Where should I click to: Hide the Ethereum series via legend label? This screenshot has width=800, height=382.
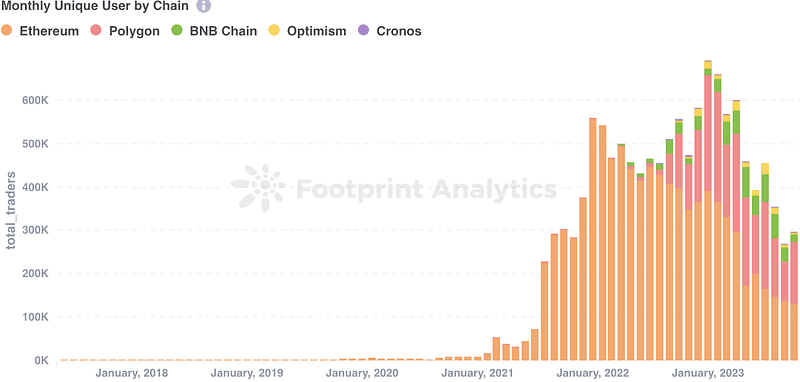tap(49, 31)
